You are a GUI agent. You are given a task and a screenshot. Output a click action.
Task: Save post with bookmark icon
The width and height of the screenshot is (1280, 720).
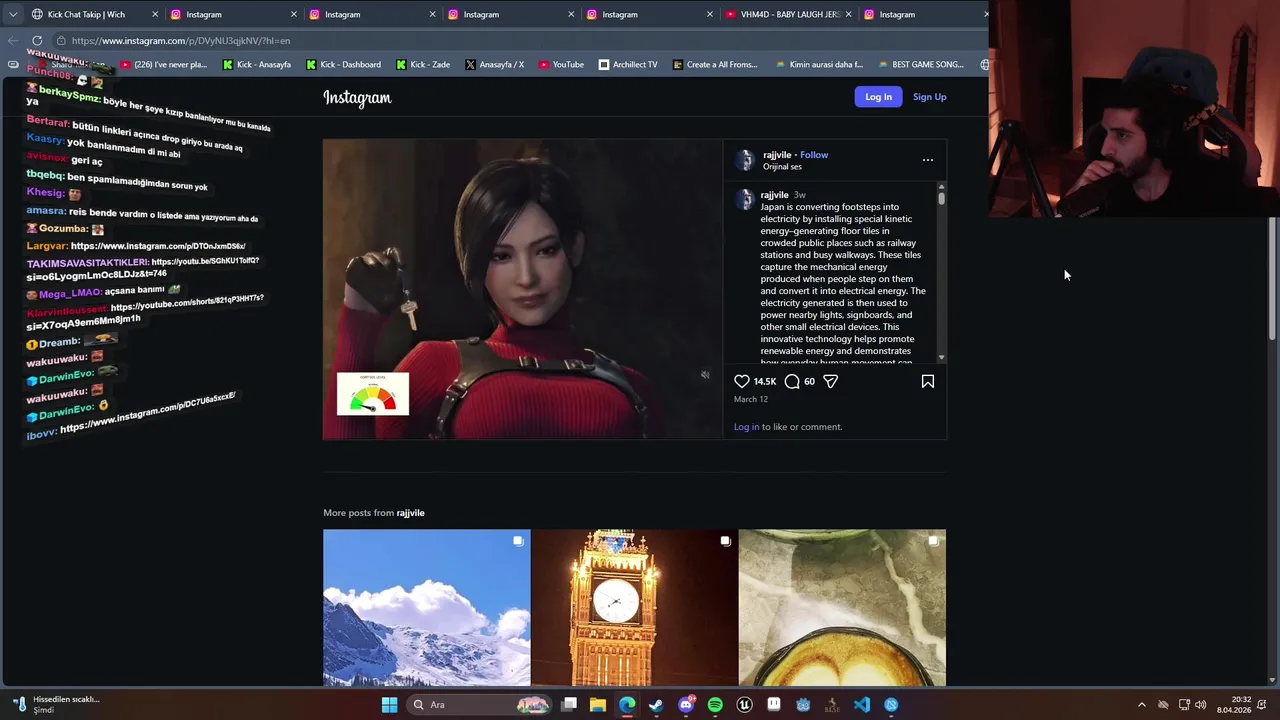pyautogui.click(x=928, y=381)
